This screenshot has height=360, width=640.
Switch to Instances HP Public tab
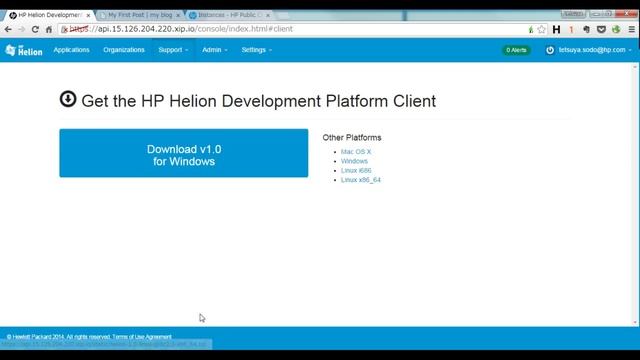229,15
